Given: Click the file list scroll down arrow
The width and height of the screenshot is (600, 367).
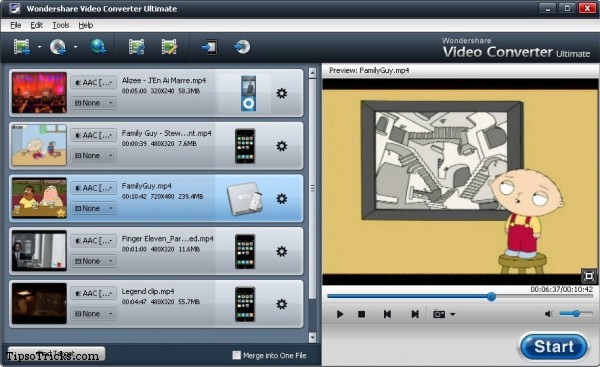Looking at the screenshot, I should pyautogui.click(x=312, y=337).
